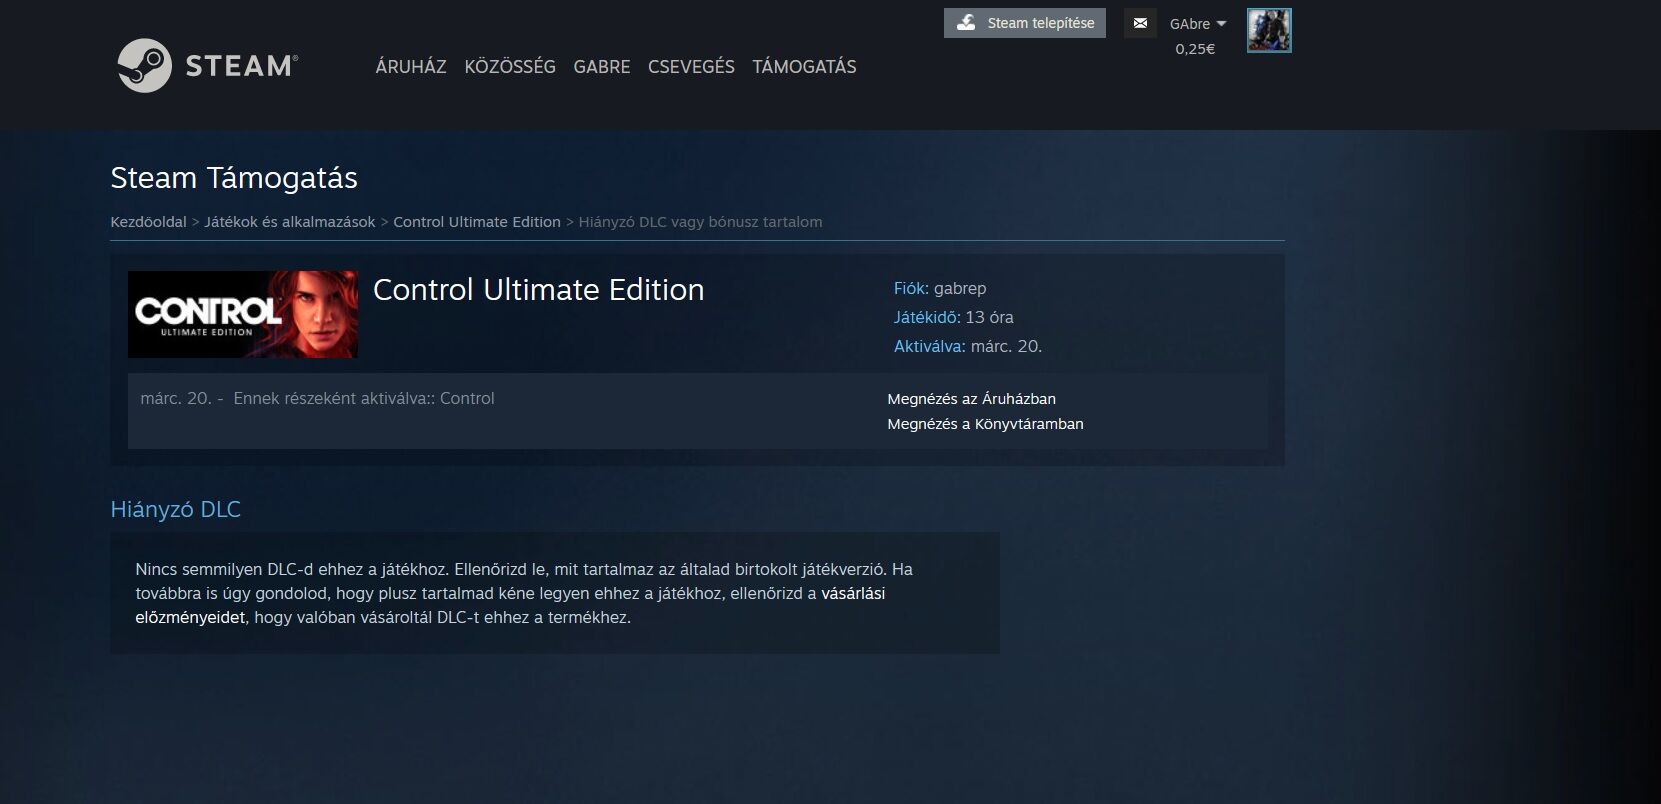Screen dimensions: 1661x804
Task: Open the KÖZÖSSÉG menu
Action: pyautogui.click(x=510, y=66)
